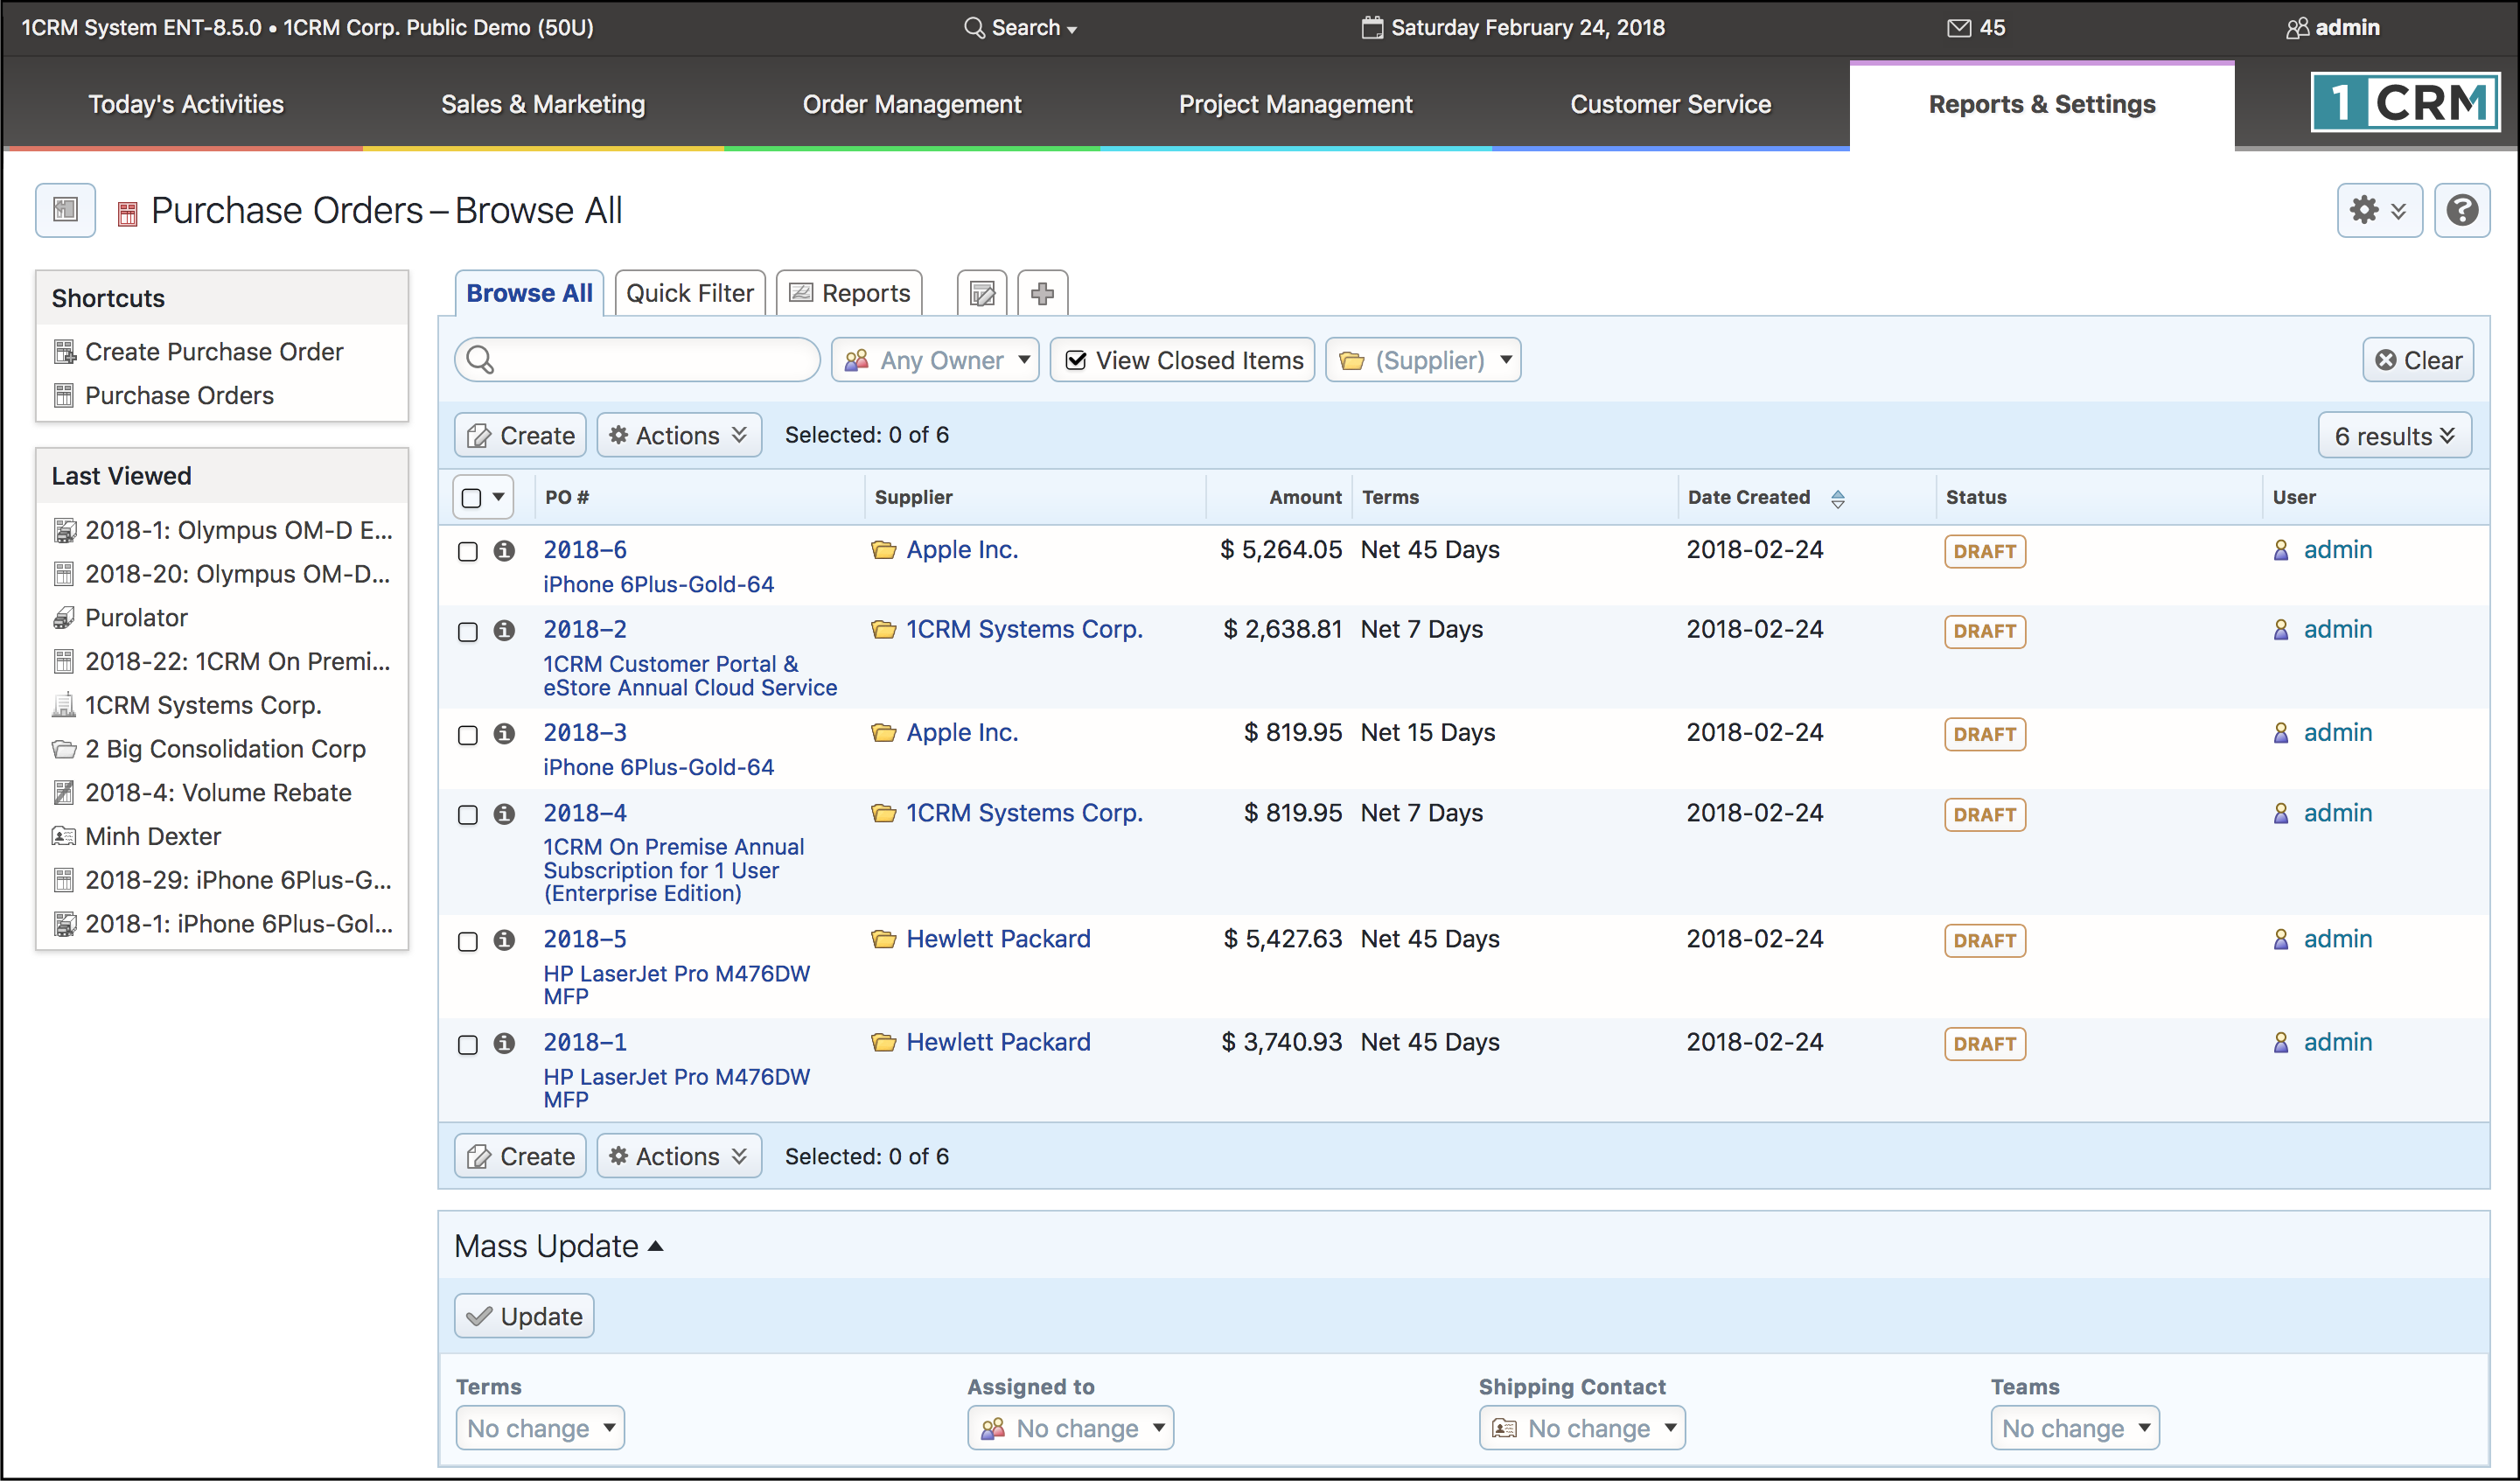The image size is (2520, 1481).
Task: Click the Date Created sort arrow icon
Action: (x=1838, y=498)
